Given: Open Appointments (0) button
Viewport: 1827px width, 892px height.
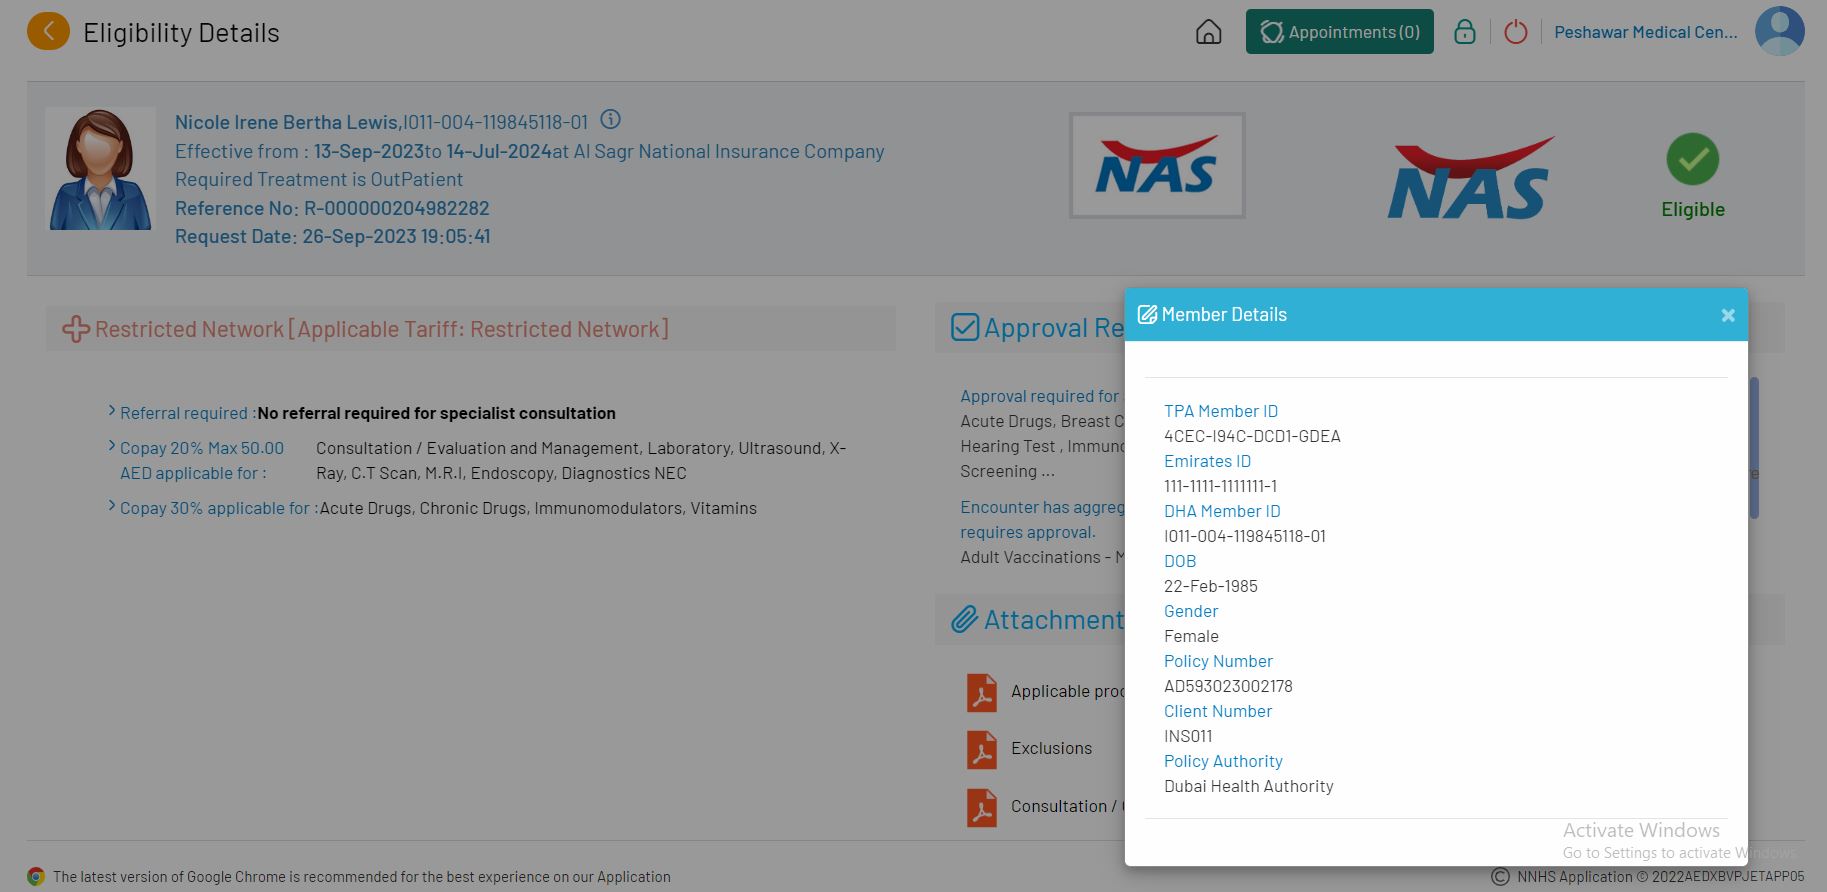Looking at the screenshot, I should [x=1339, y=32].
